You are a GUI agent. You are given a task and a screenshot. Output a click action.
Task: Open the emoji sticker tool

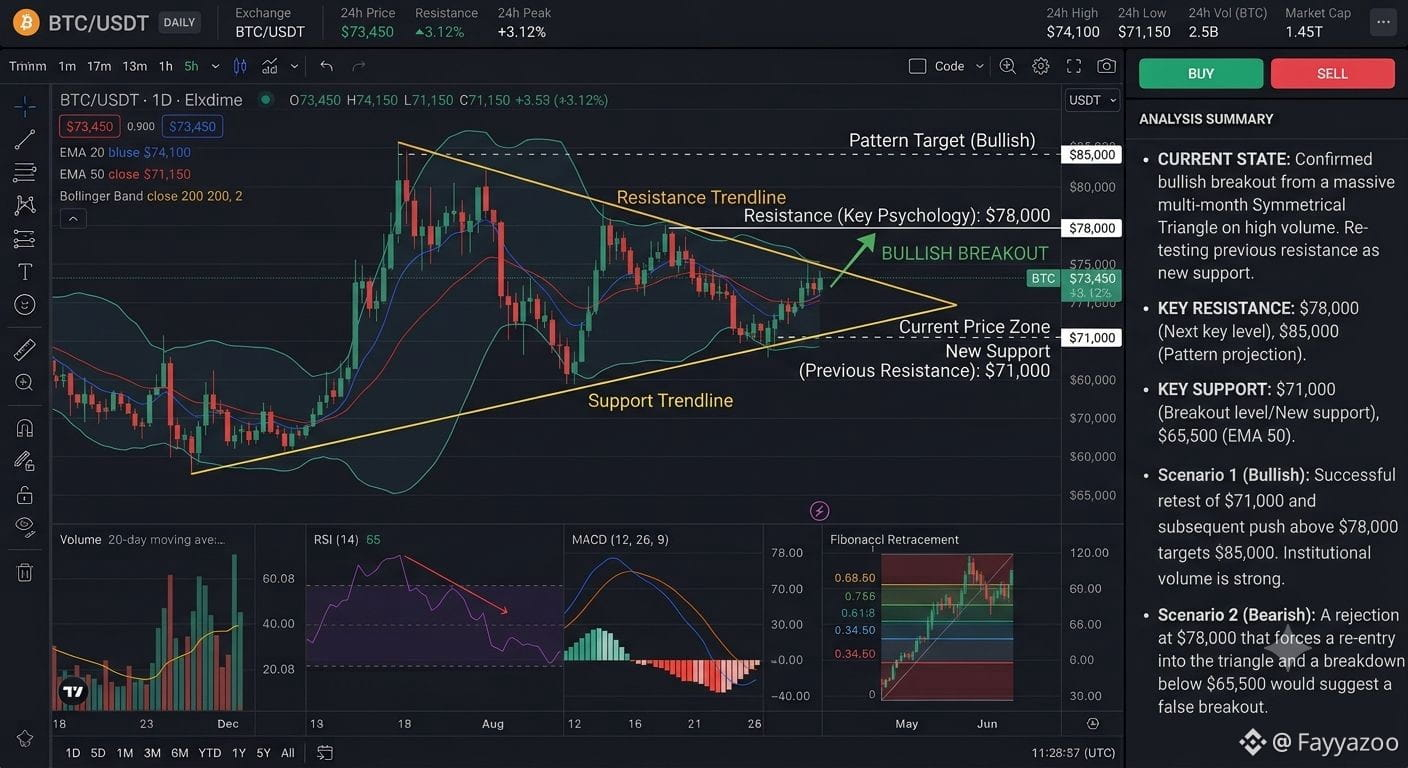[x=25, y=305]
